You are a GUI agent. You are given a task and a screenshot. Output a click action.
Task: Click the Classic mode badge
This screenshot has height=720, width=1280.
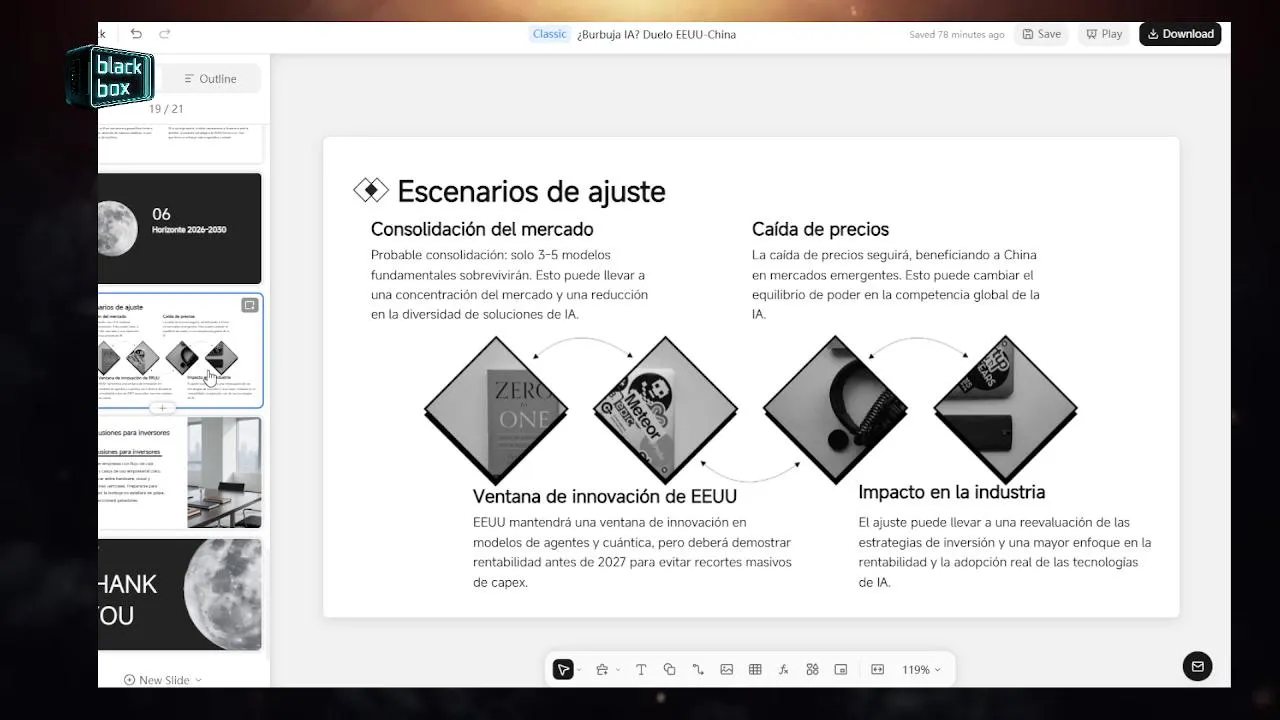click(549, 34)
